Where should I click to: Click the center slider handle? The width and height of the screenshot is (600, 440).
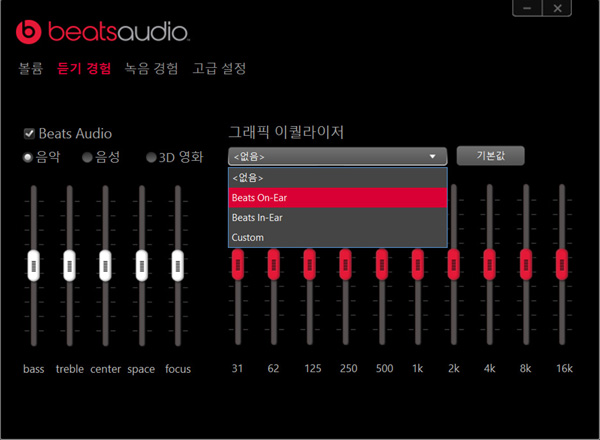106,266
